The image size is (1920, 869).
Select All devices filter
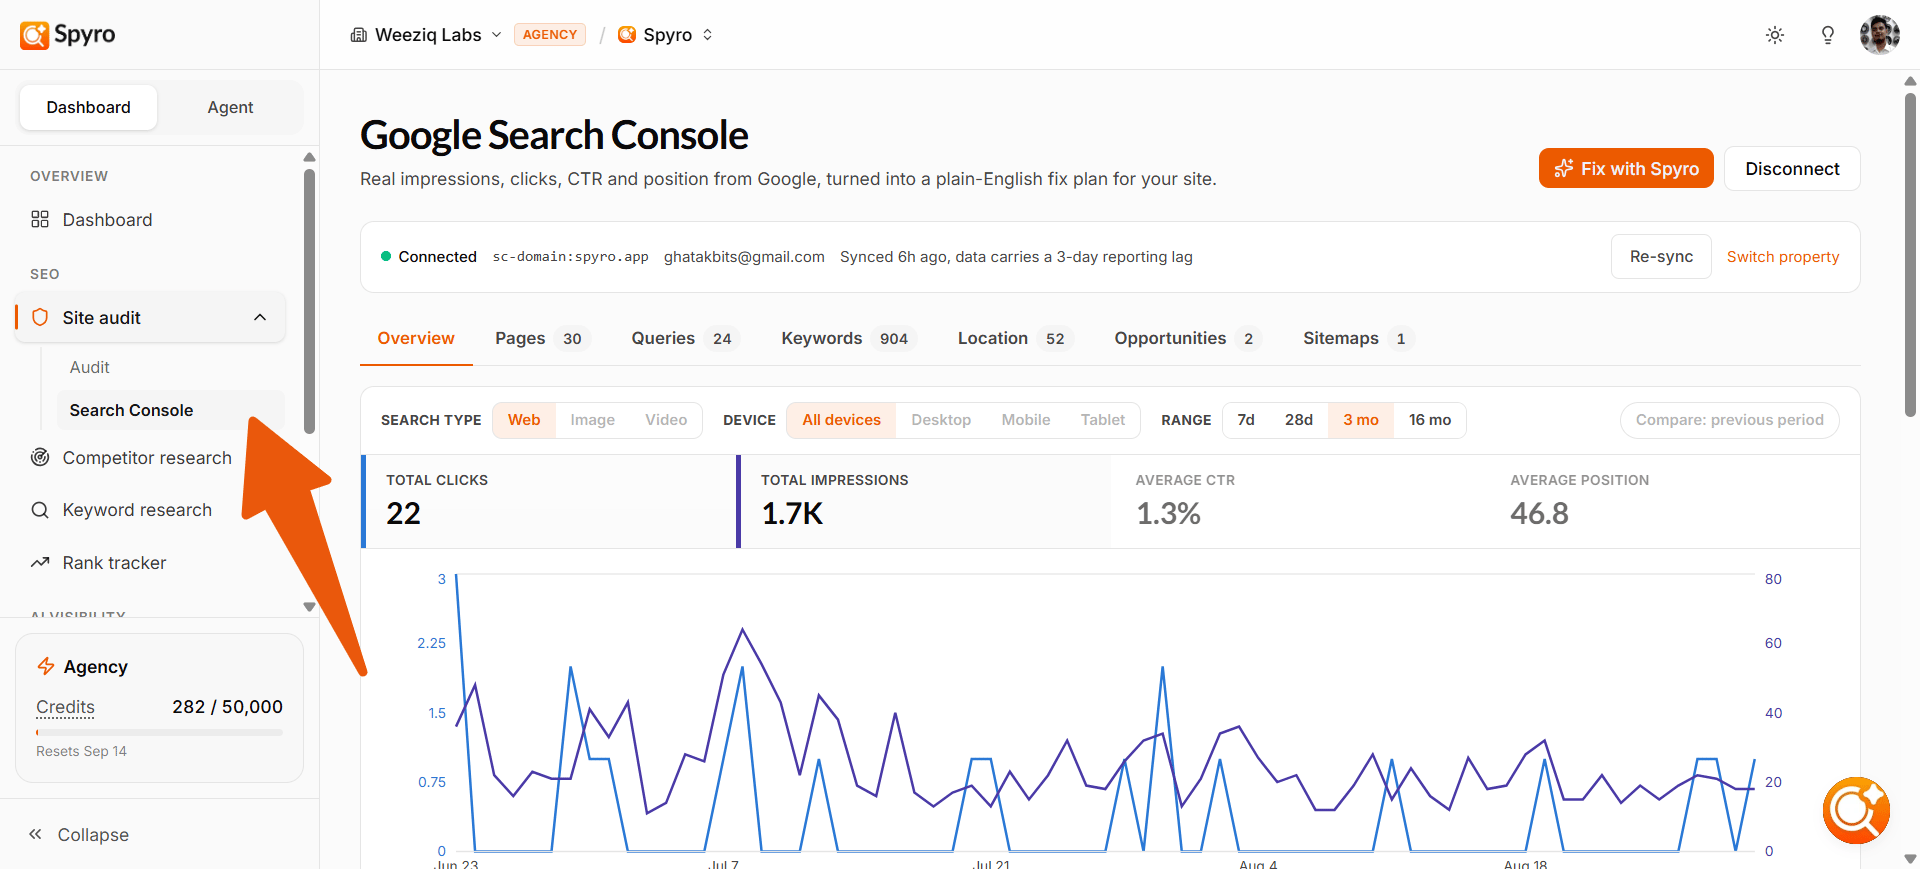[x=841, y=420]
